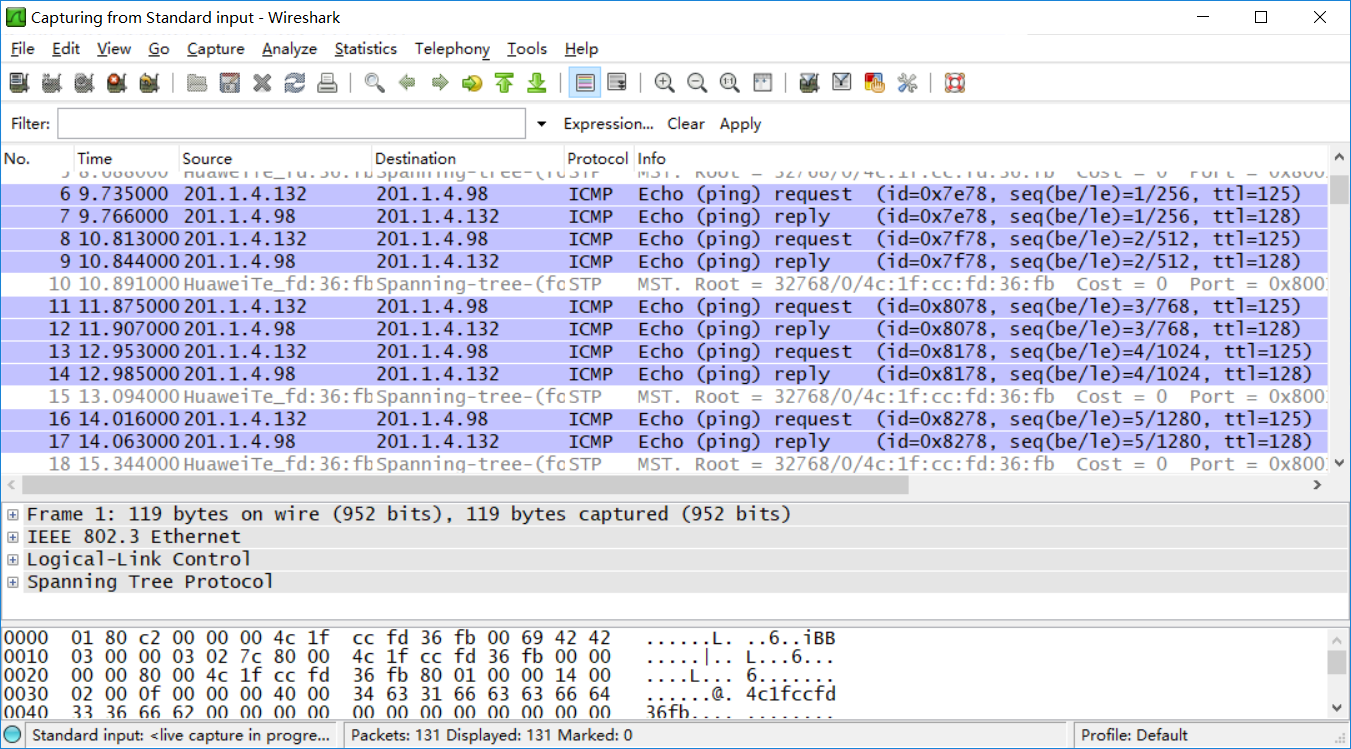
Task: Start a new live capture icon
Action: click(84, 83)
